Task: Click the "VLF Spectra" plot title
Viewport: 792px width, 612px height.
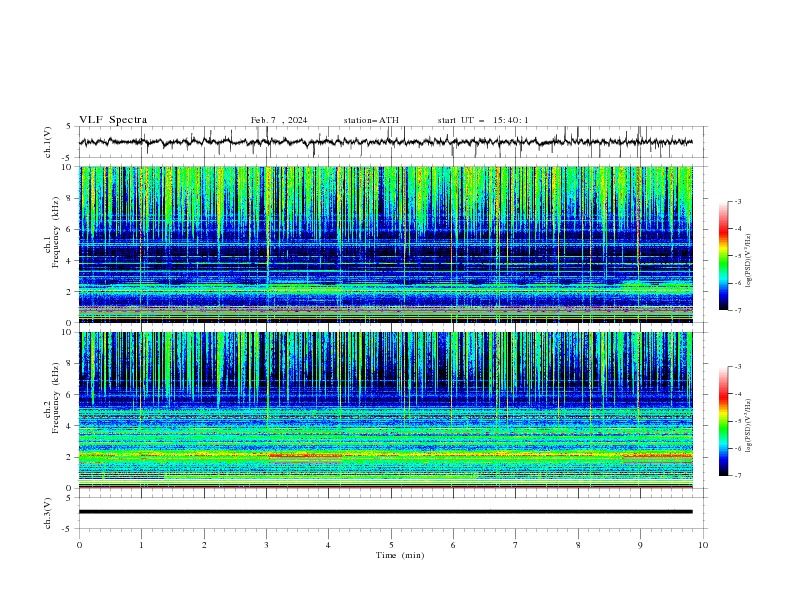Action: coord(113,120)
